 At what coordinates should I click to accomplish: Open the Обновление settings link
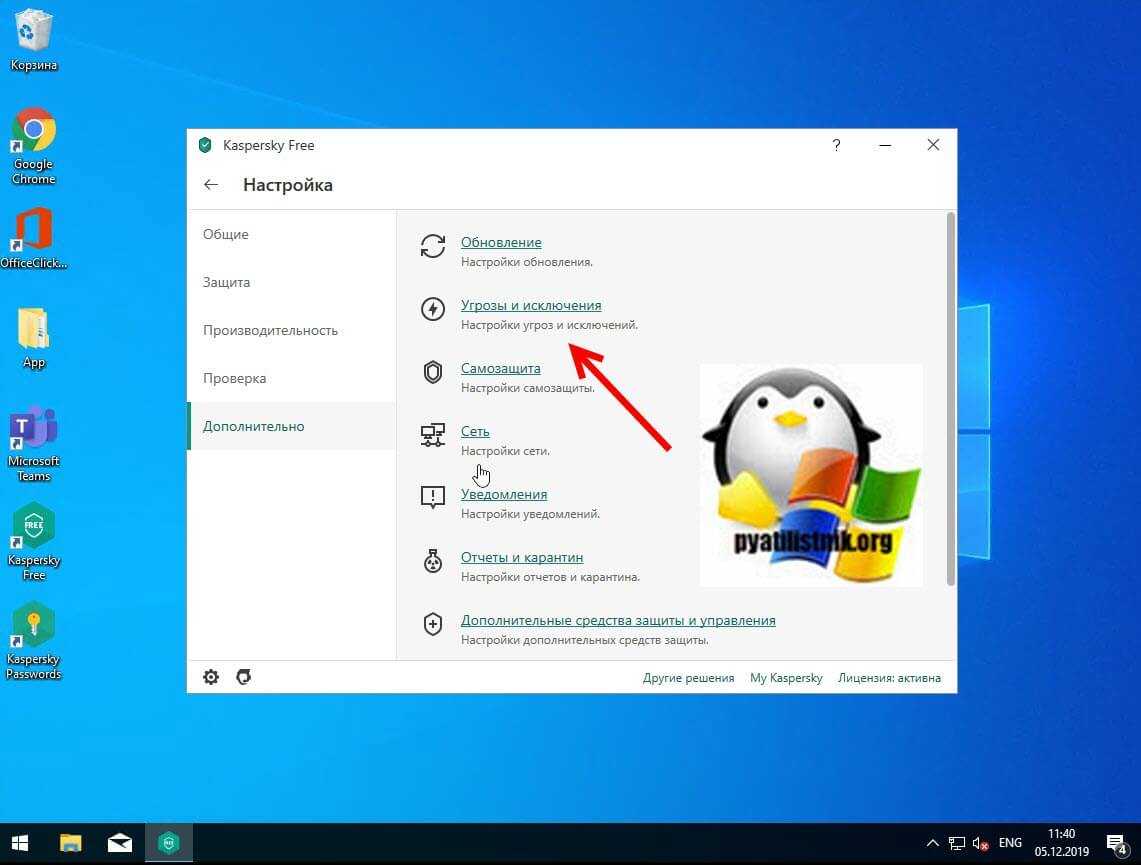[x=501, y=242]
